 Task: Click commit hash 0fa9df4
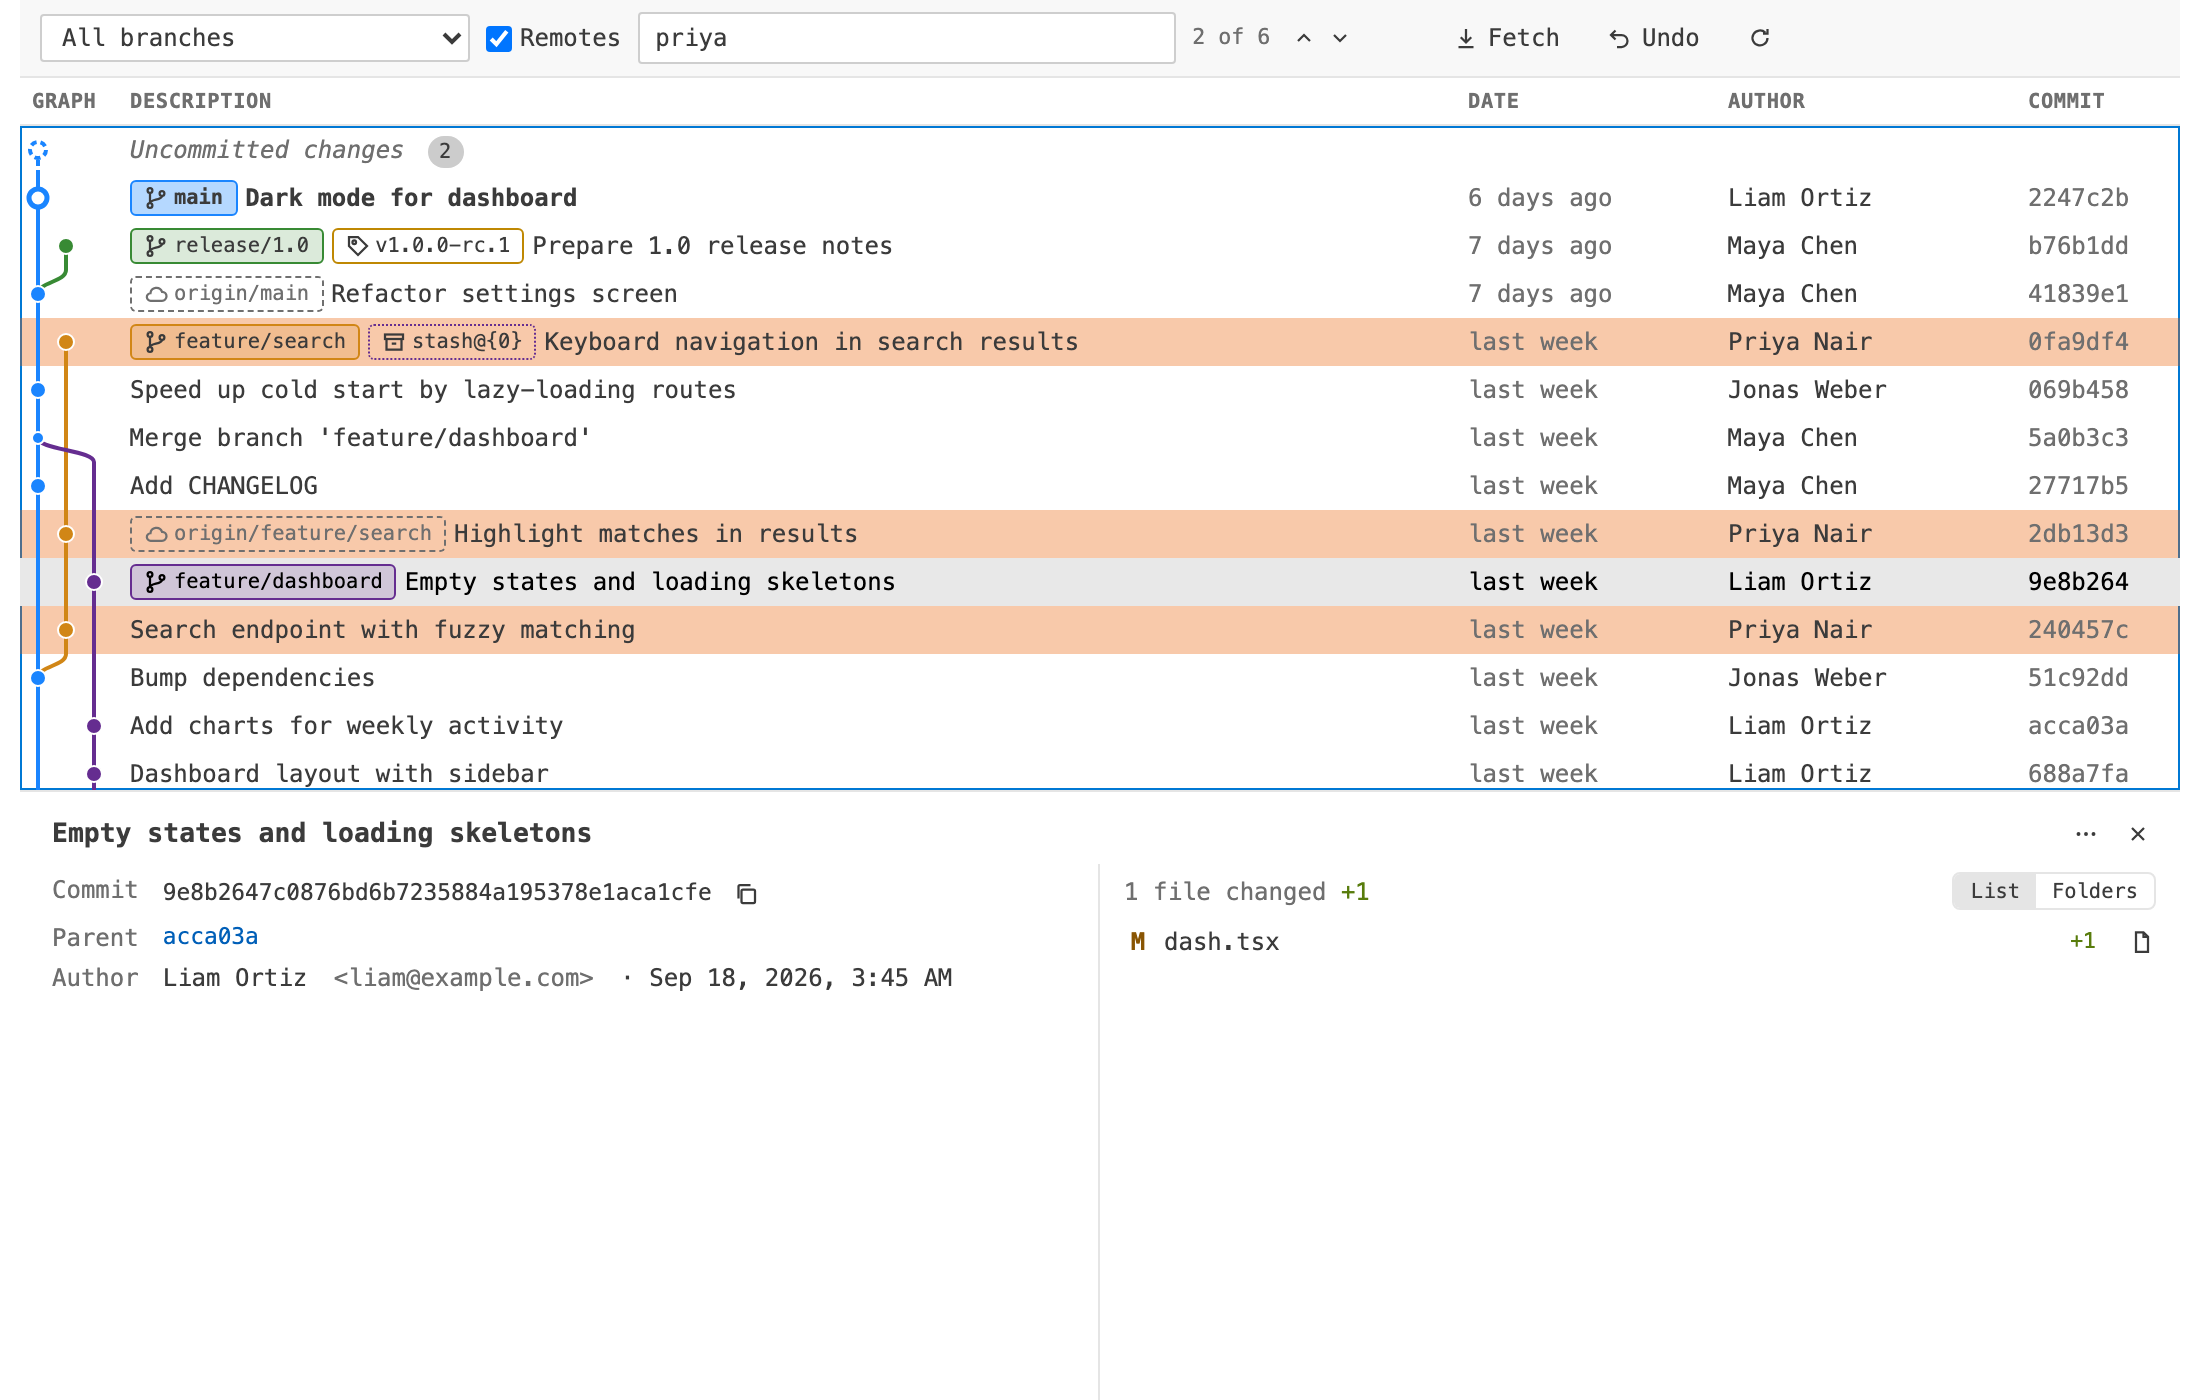point(2078,342)
